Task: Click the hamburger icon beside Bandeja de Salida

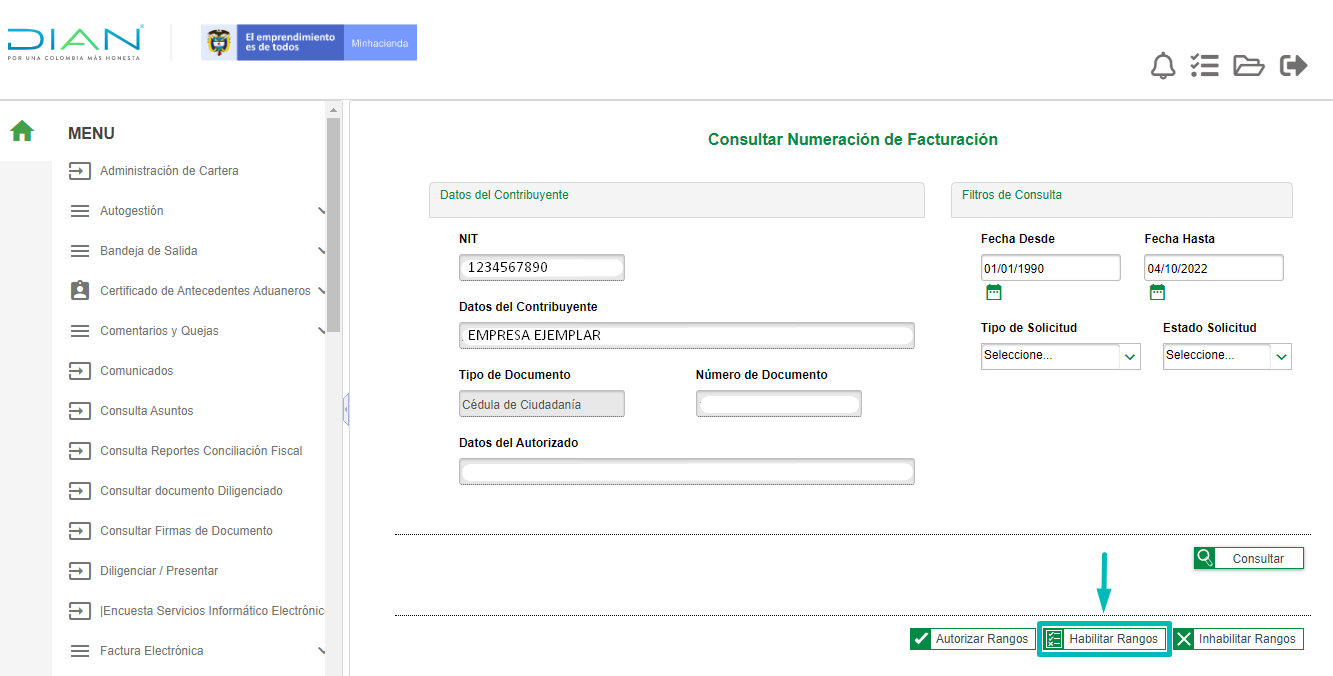Action: [80, 251]
